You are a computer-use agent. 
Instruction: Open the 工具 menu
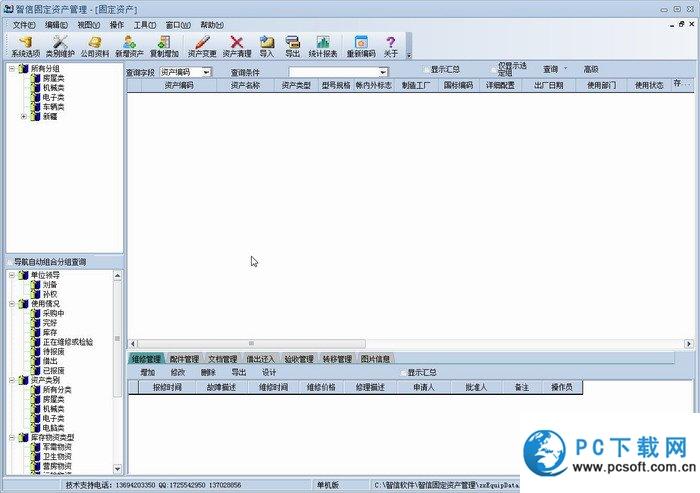click(x=145, y=25)
